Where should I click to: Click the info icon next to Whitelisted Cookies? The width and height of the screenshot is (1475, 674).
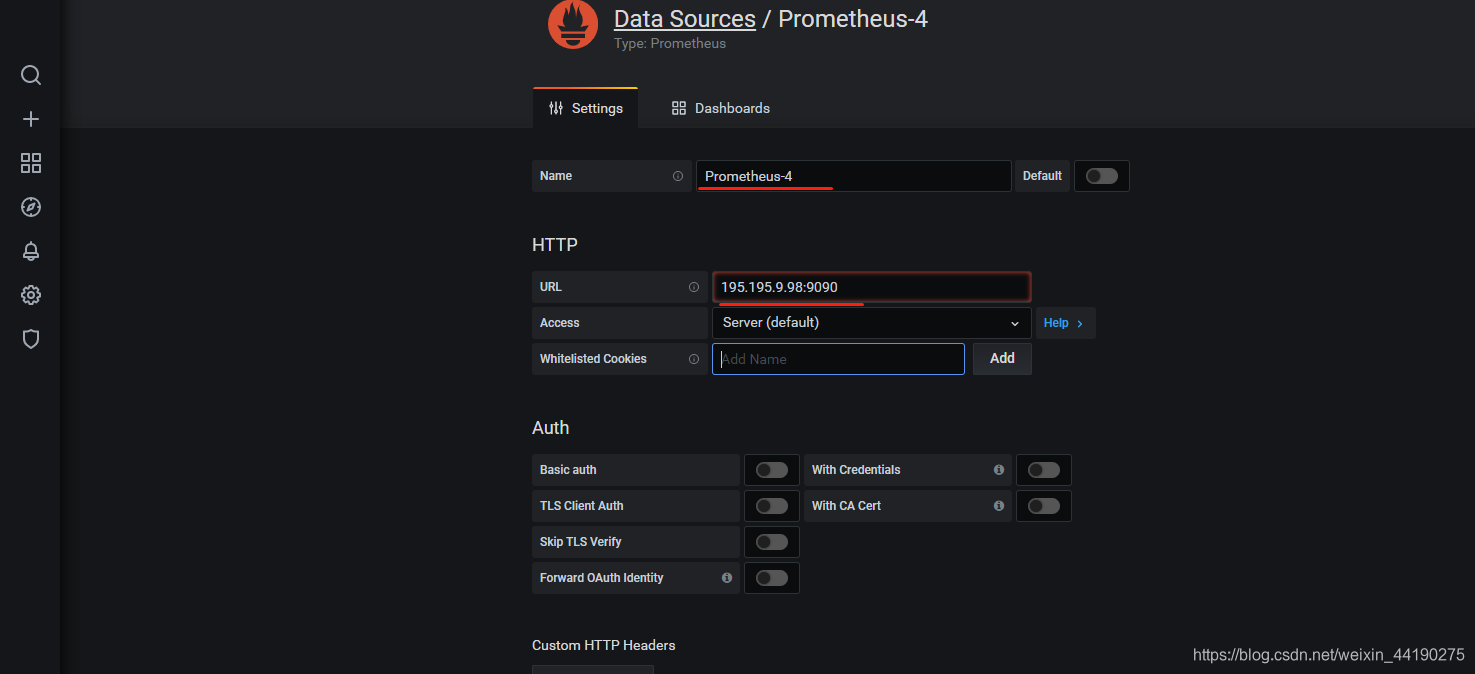pyautogui.click(x=694, y=359)
